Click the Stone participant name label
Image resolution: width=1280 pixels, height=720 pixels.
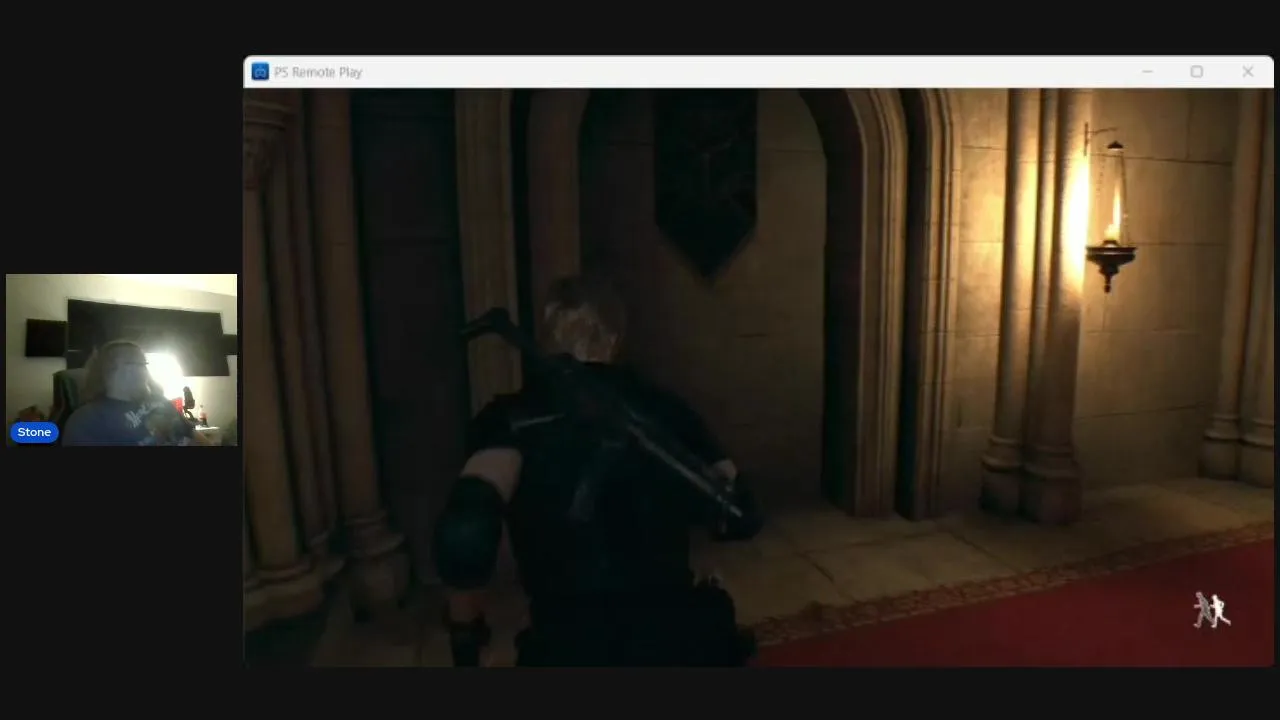pos(34,432)
